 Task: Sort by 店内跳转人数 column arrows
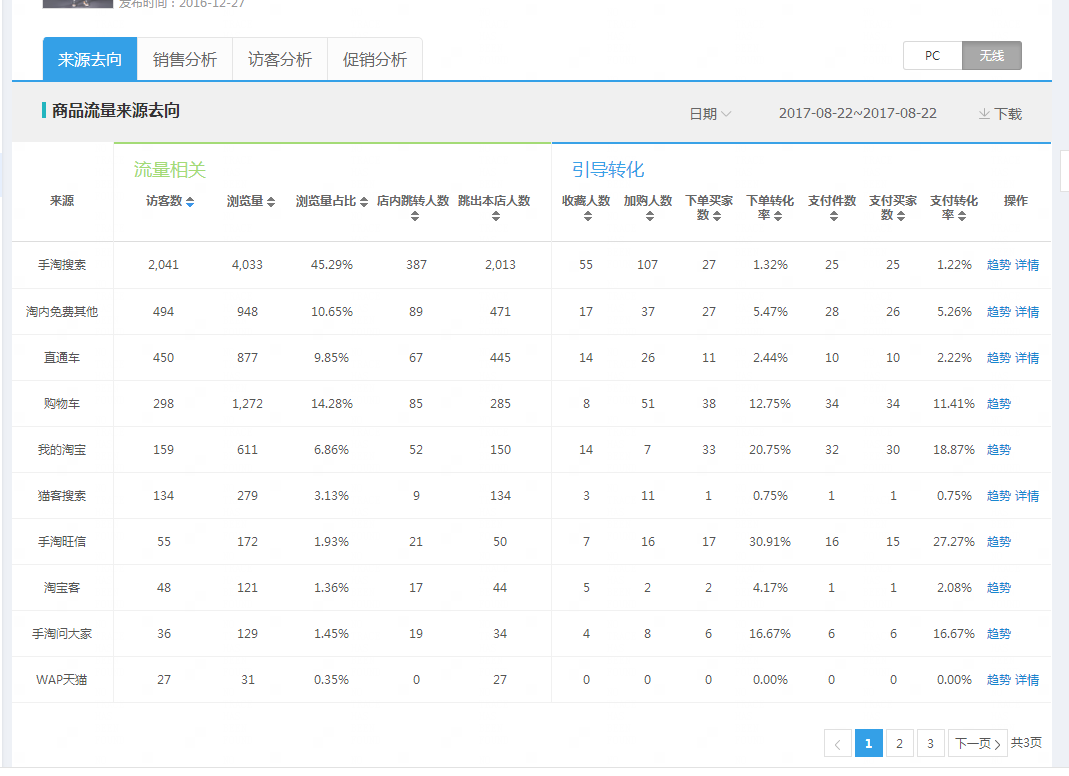[415, 216]
